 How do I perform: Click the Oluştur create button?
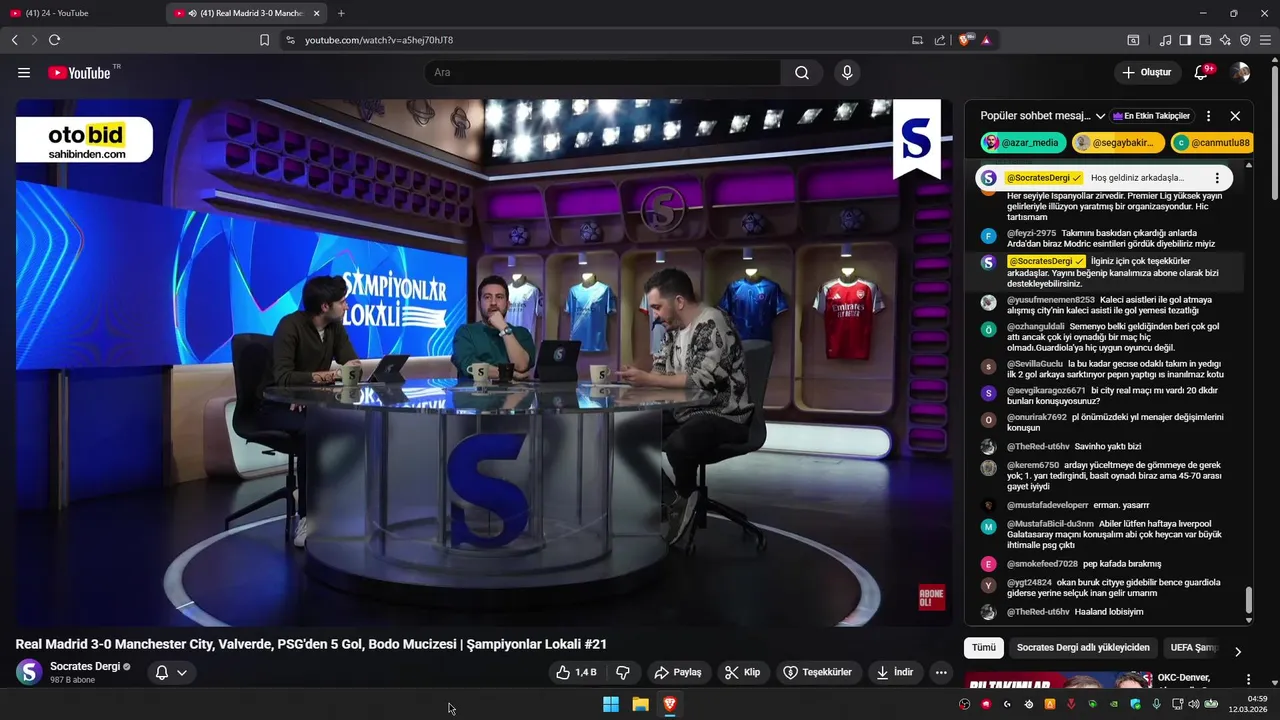(x=1146, y=73)
